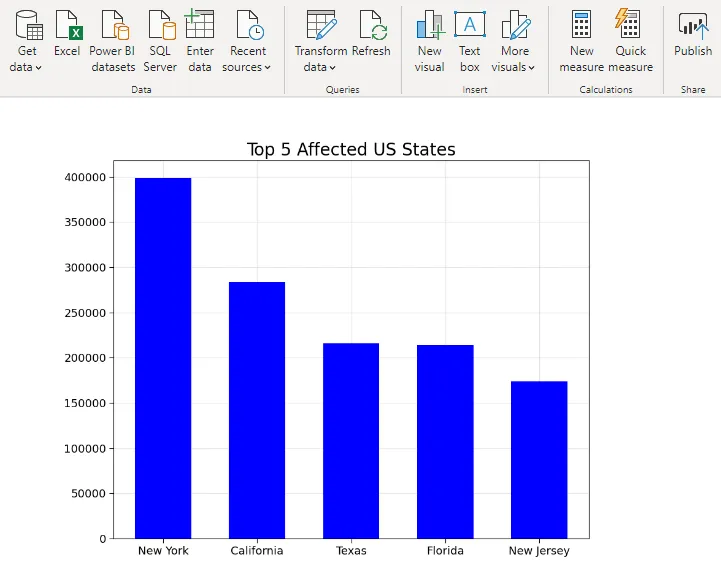Image resolution: width=721 pixels, height=568 pixels.
Task: Create a Quick measure
Action: click(630, 25)
